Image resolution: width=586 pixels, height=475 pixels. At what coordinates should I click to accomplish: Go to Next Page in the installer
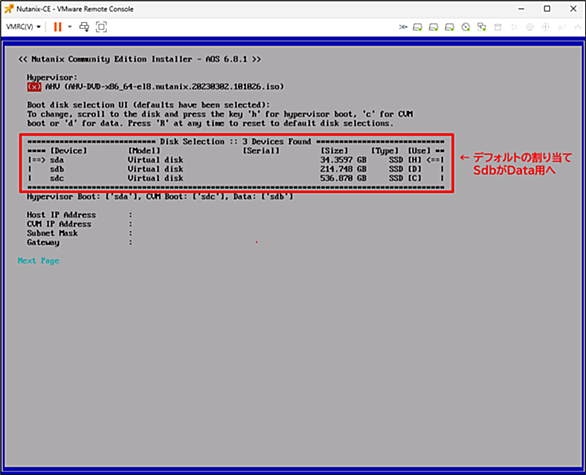click(38, 261)
